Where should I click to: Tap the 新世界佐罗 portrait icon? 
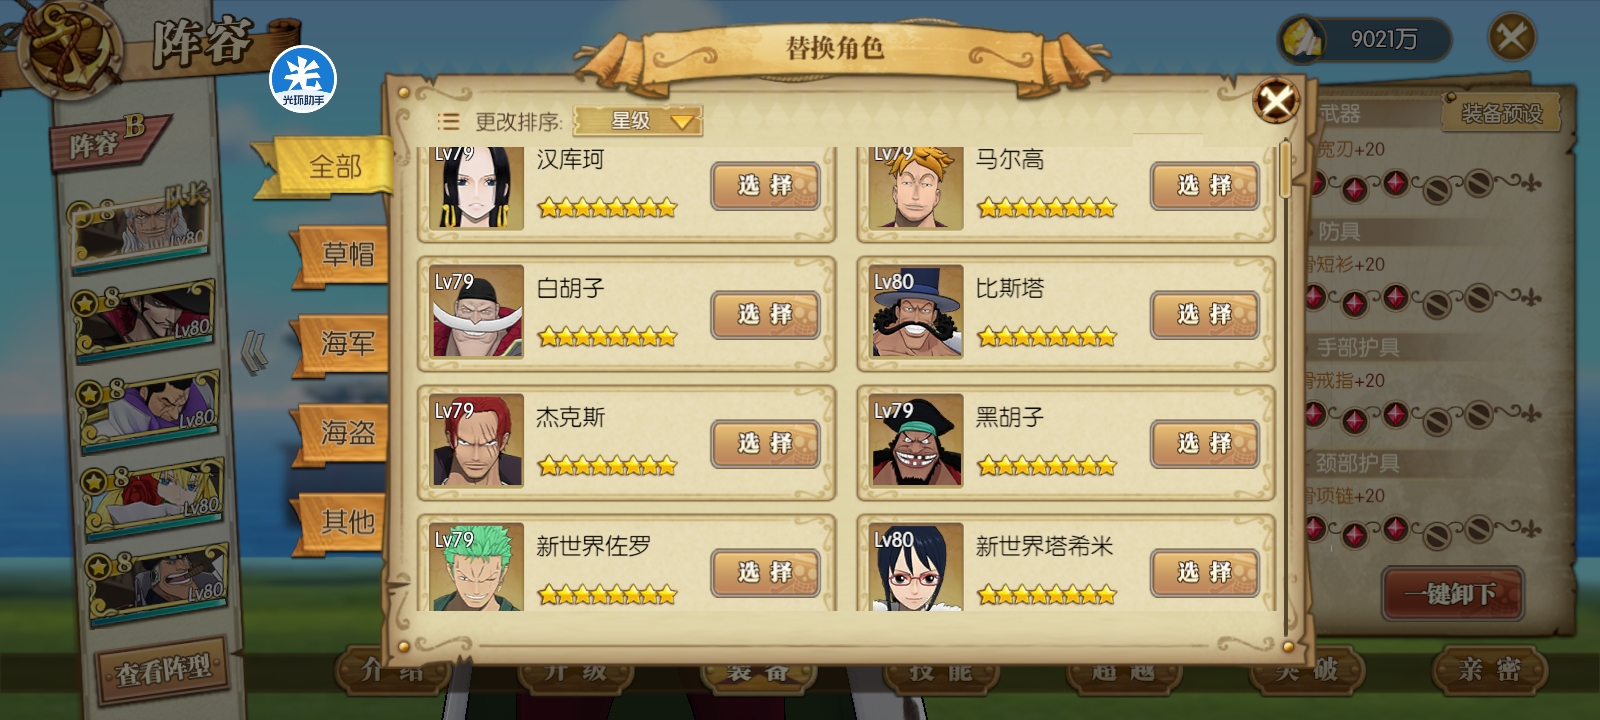point(478,567)
